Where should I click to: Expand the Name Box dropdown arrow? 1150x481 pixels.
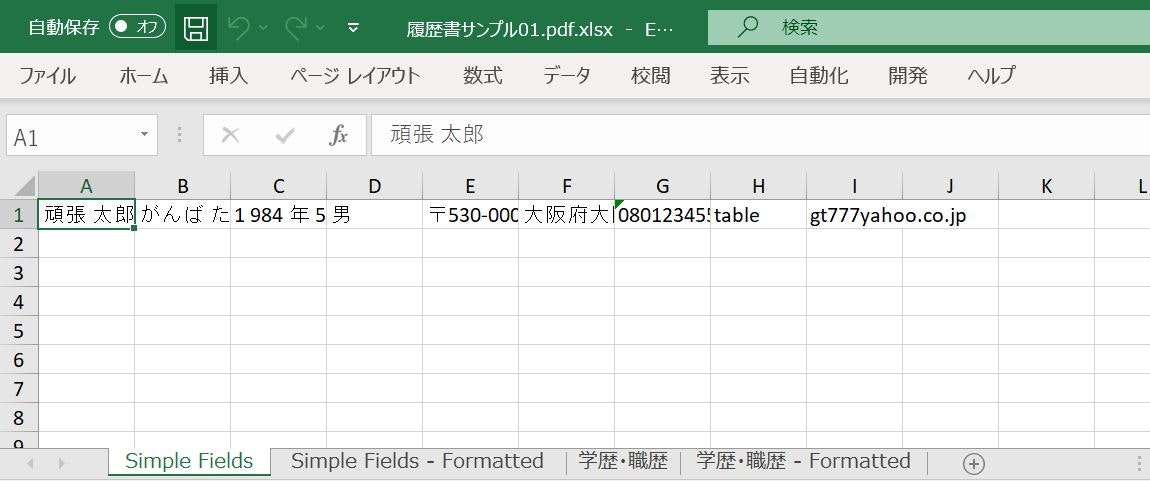pos(144,135)
